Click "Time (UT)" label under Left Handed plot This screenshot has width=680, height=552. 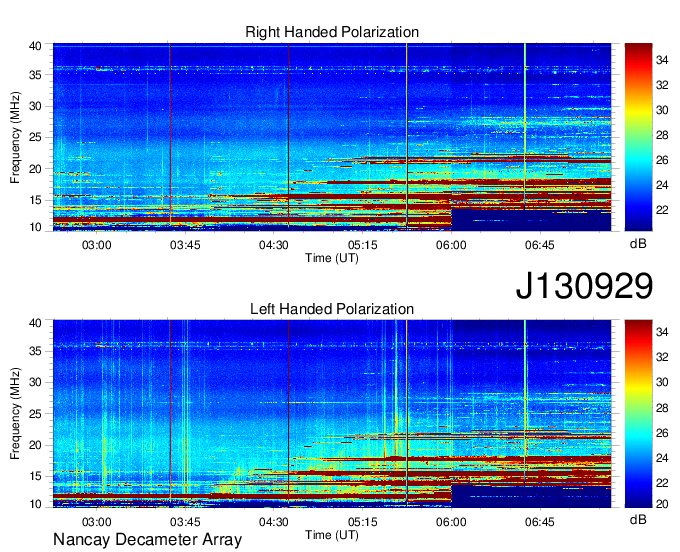(x=332, y=535)
